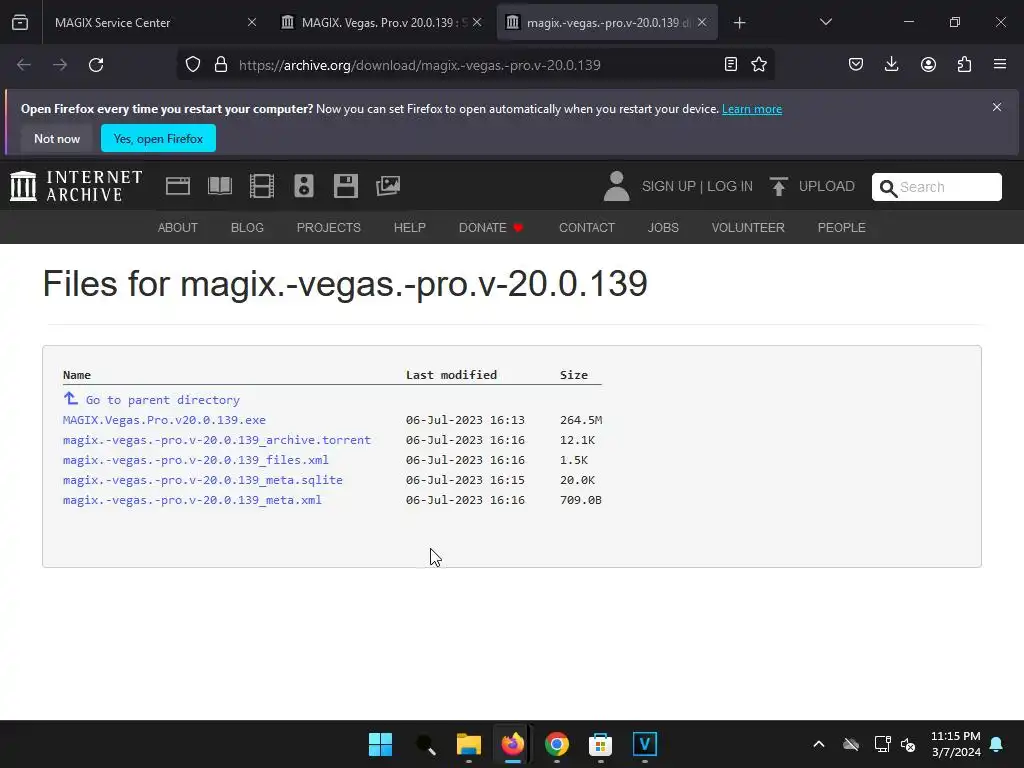This screenshot has height=768, width=1024.
Task: Click the Upload arrow icon
Action: coord(778,186)
